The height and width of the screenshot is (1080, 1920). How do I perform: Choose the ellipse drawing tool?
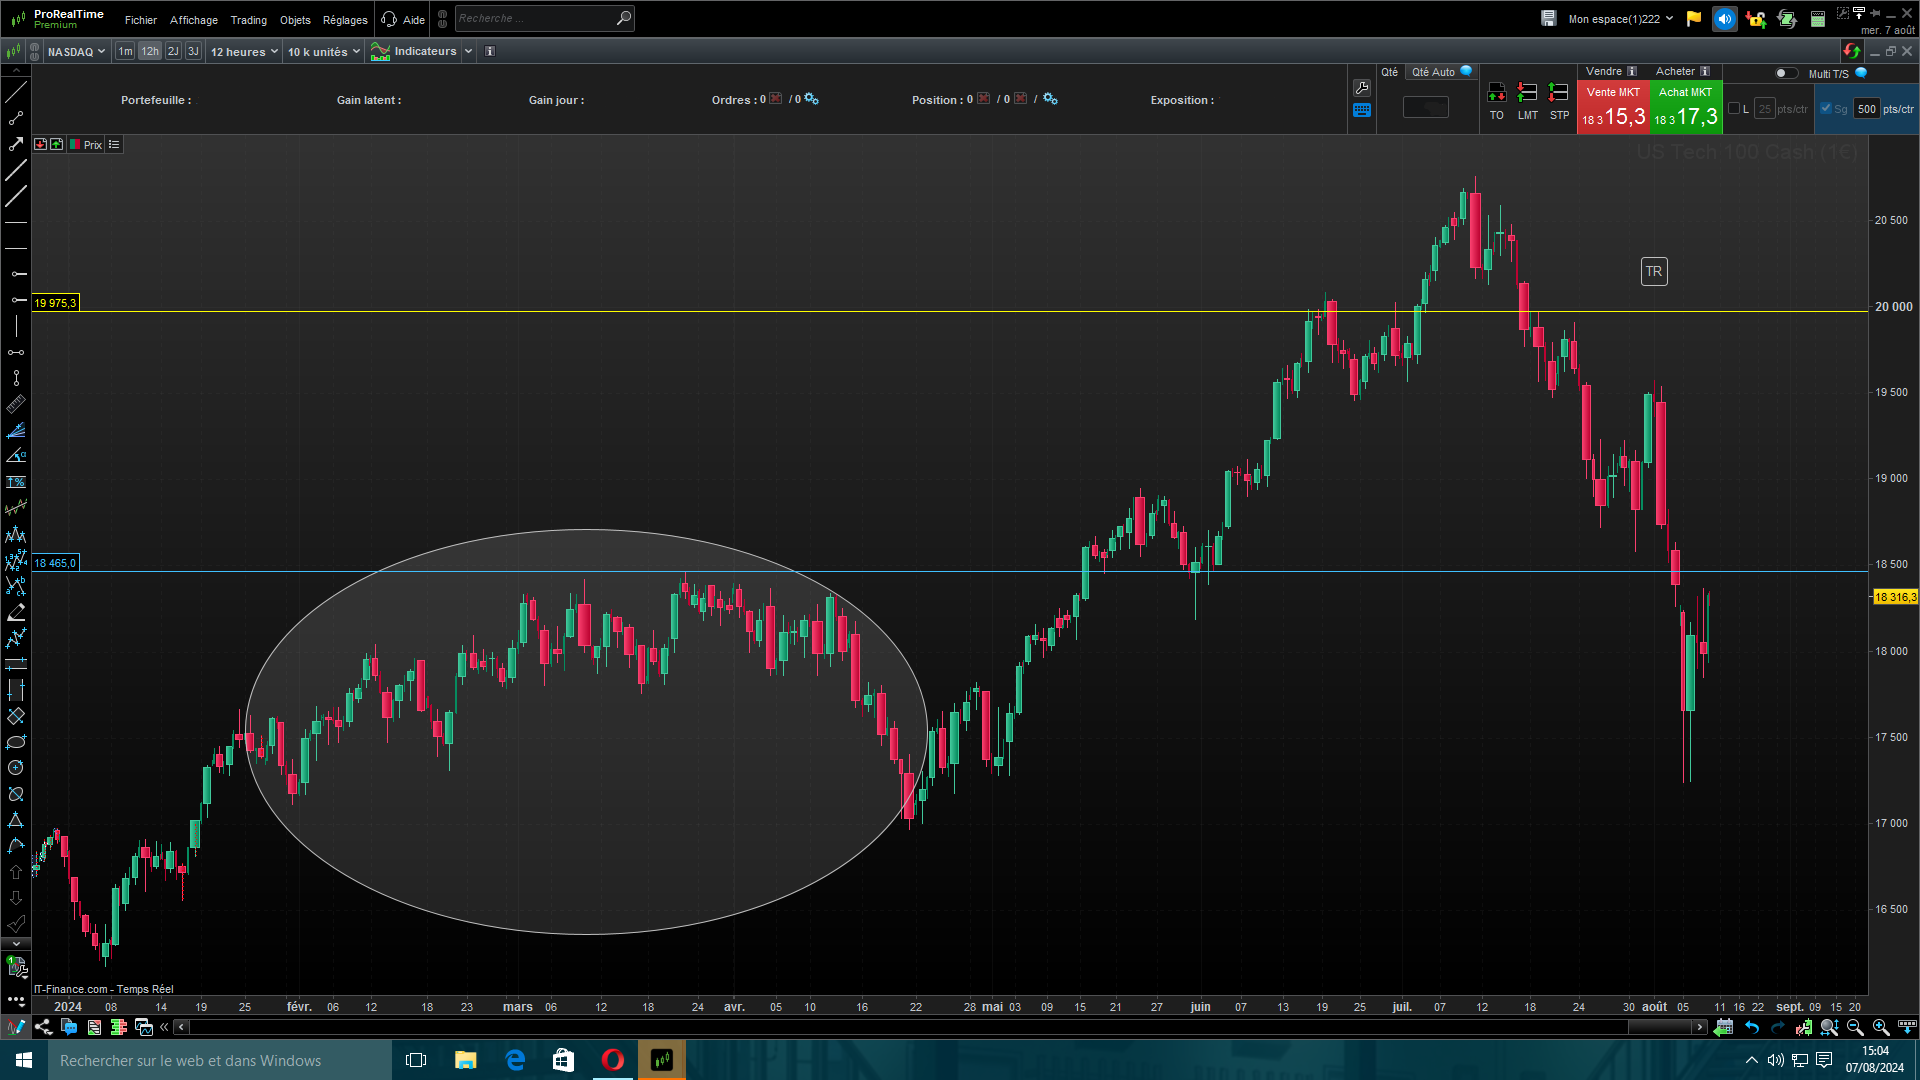[x=16, y=742]
